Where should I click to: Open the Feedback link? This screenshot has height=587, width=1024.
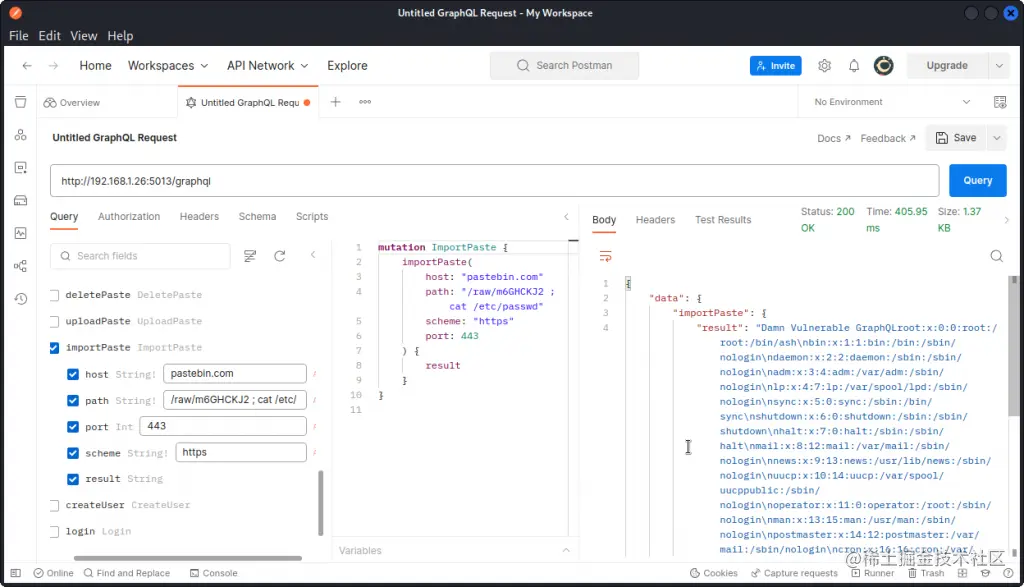tap(888, 138)
